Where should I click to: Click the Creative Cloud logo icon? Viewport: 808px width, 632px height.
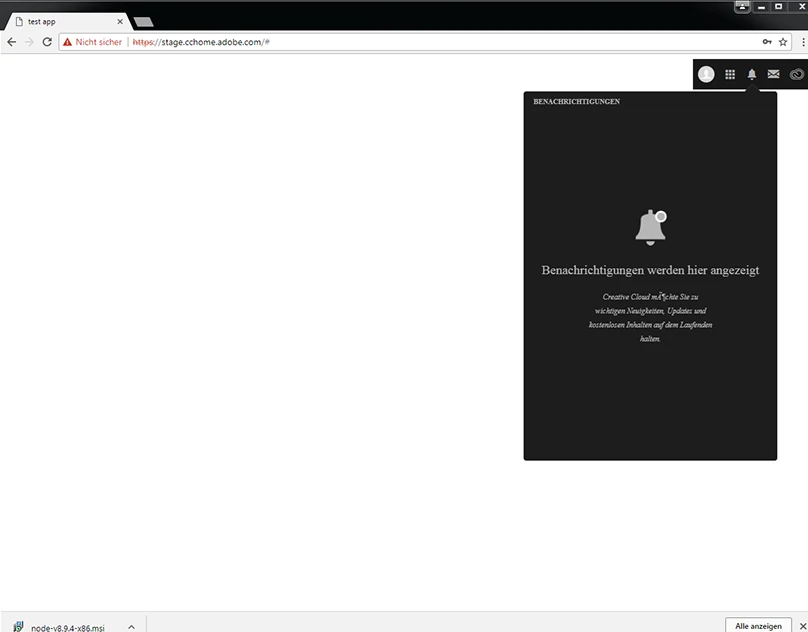tap(796, 74)
